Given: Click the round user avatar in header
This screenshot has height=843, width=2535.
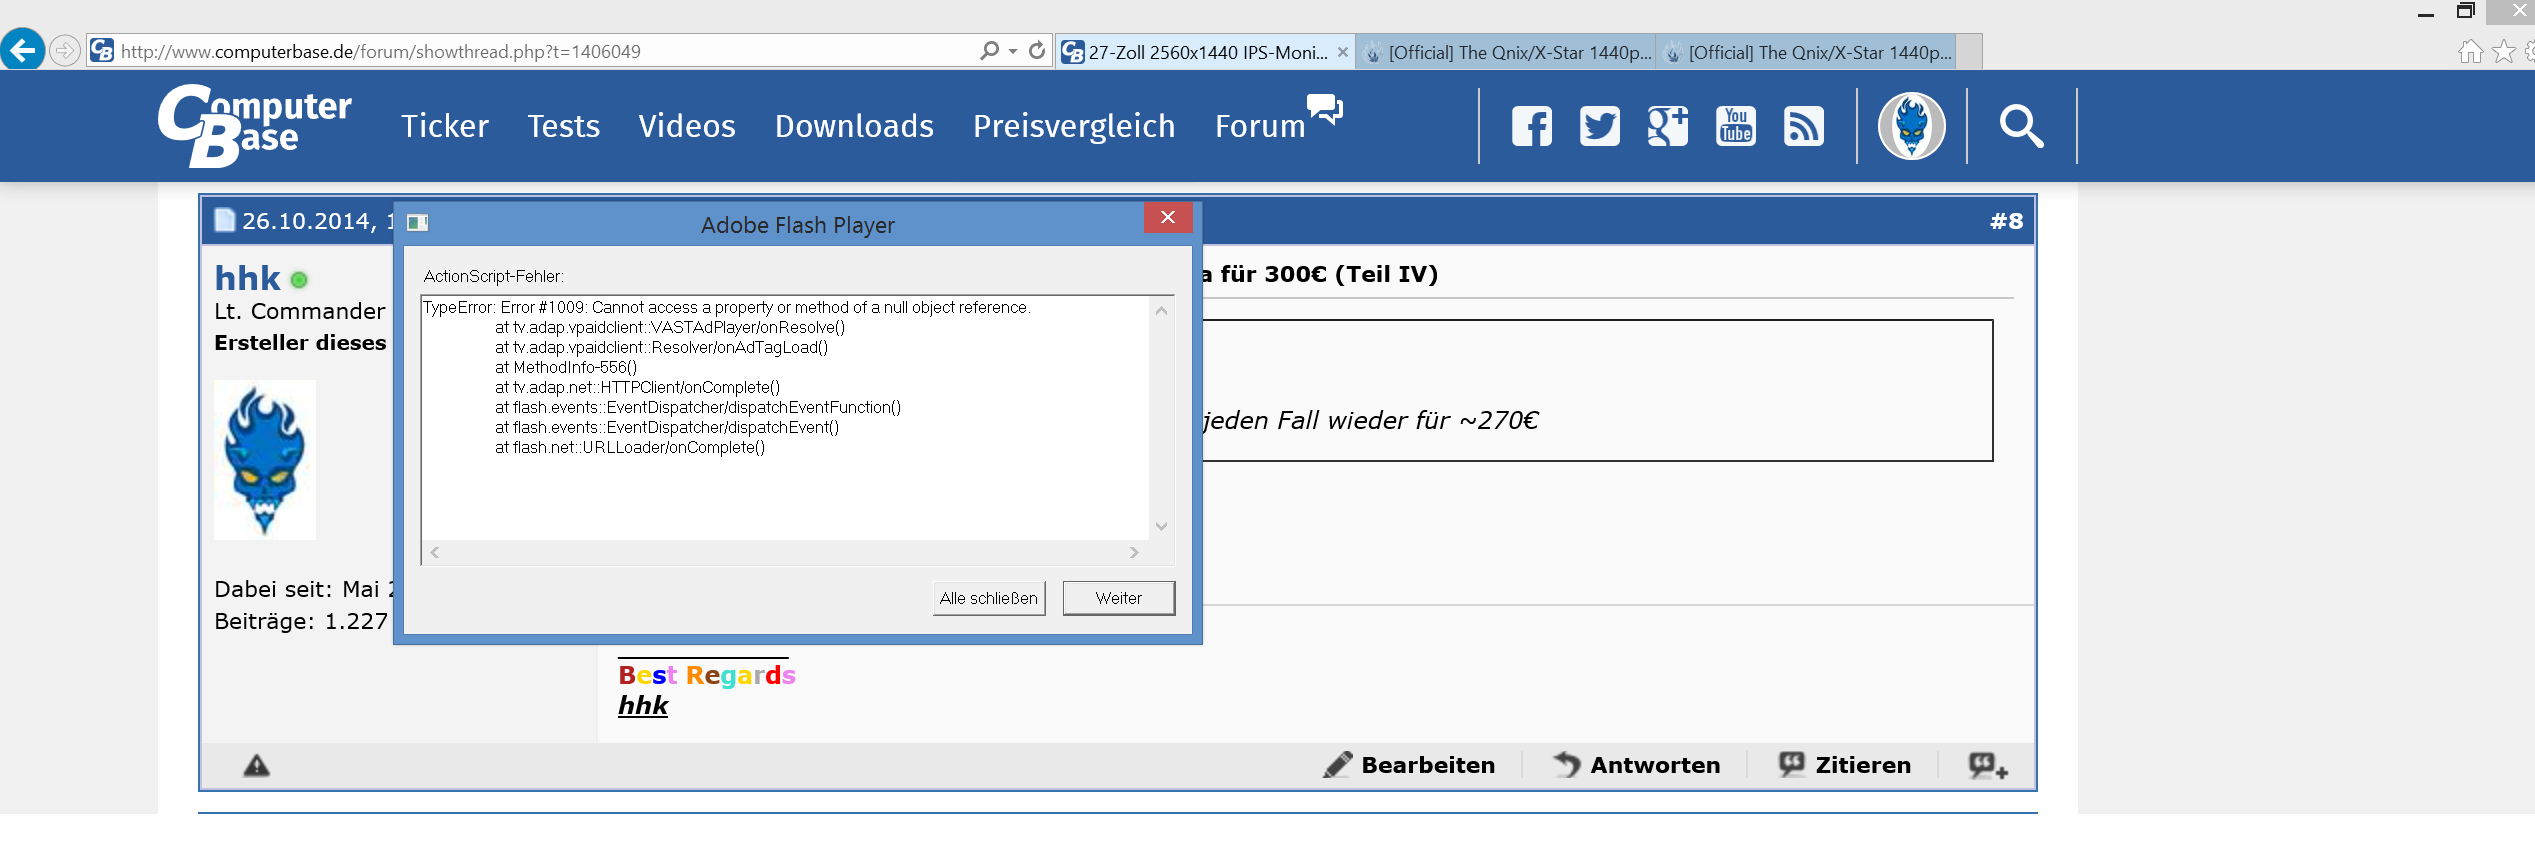Looking at the screenshot, I should (1912, 126).
